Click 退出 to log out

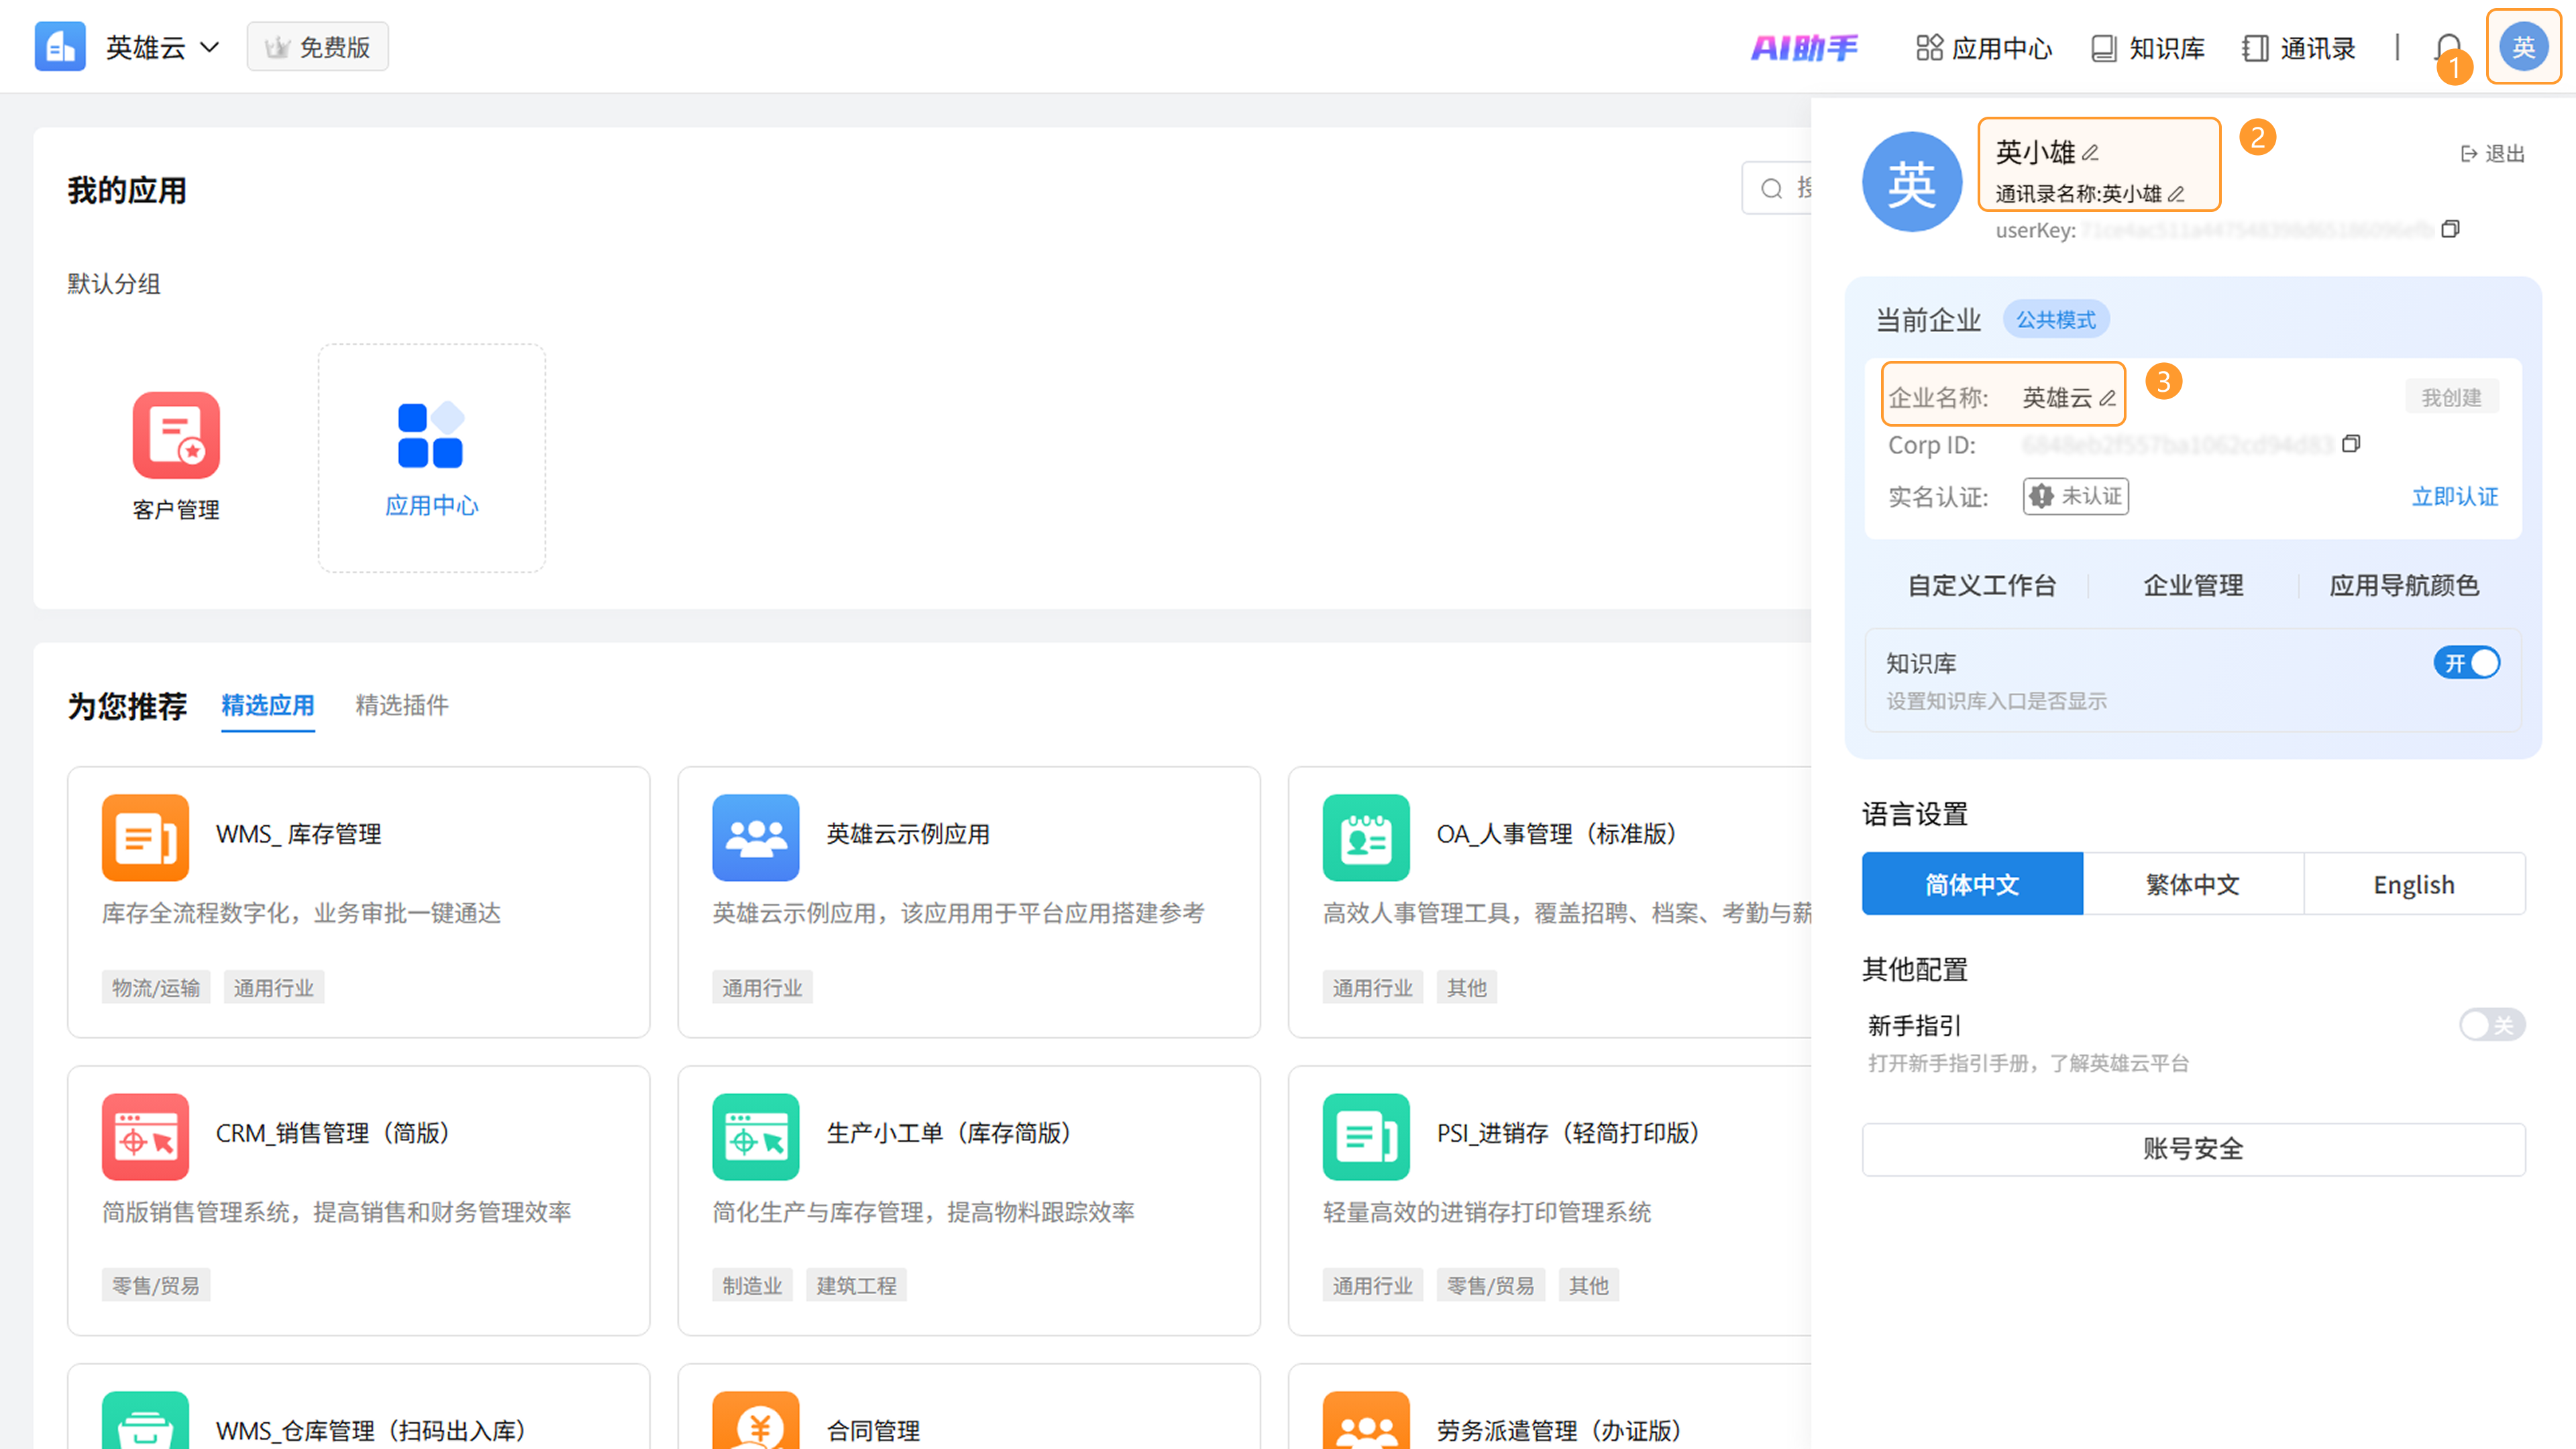pyautogui.click(x=2493, y=153)
